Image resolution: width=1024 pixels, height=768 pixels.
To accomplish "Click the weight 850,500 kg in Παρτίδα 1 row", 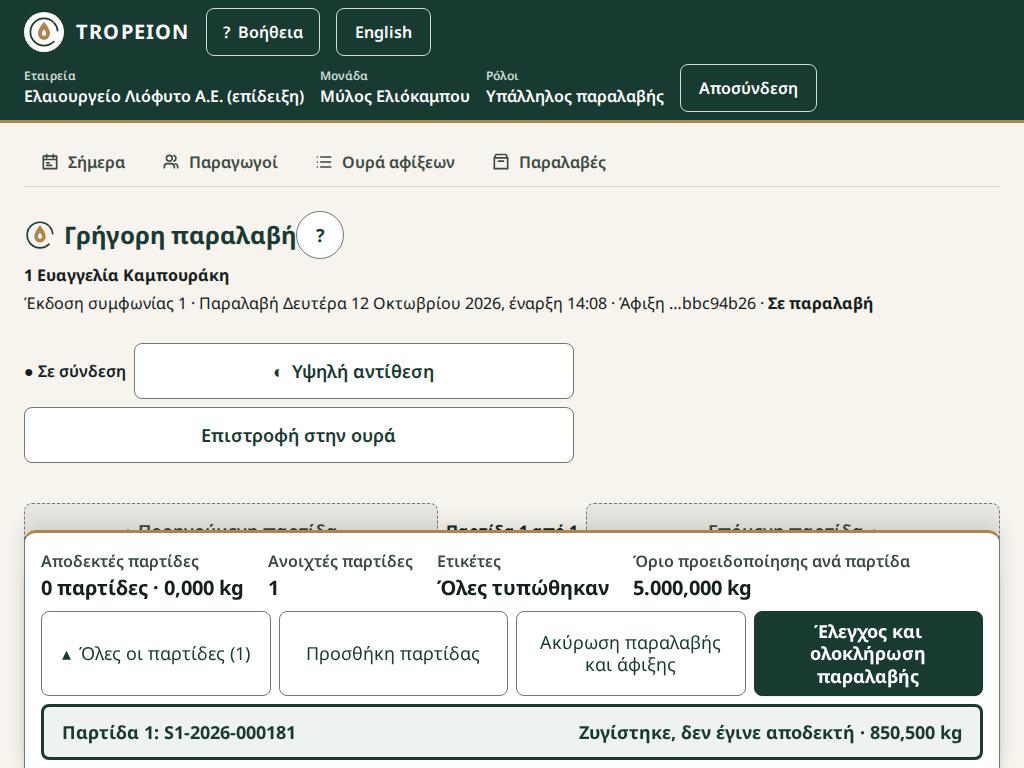I will [x=916, y=733].
